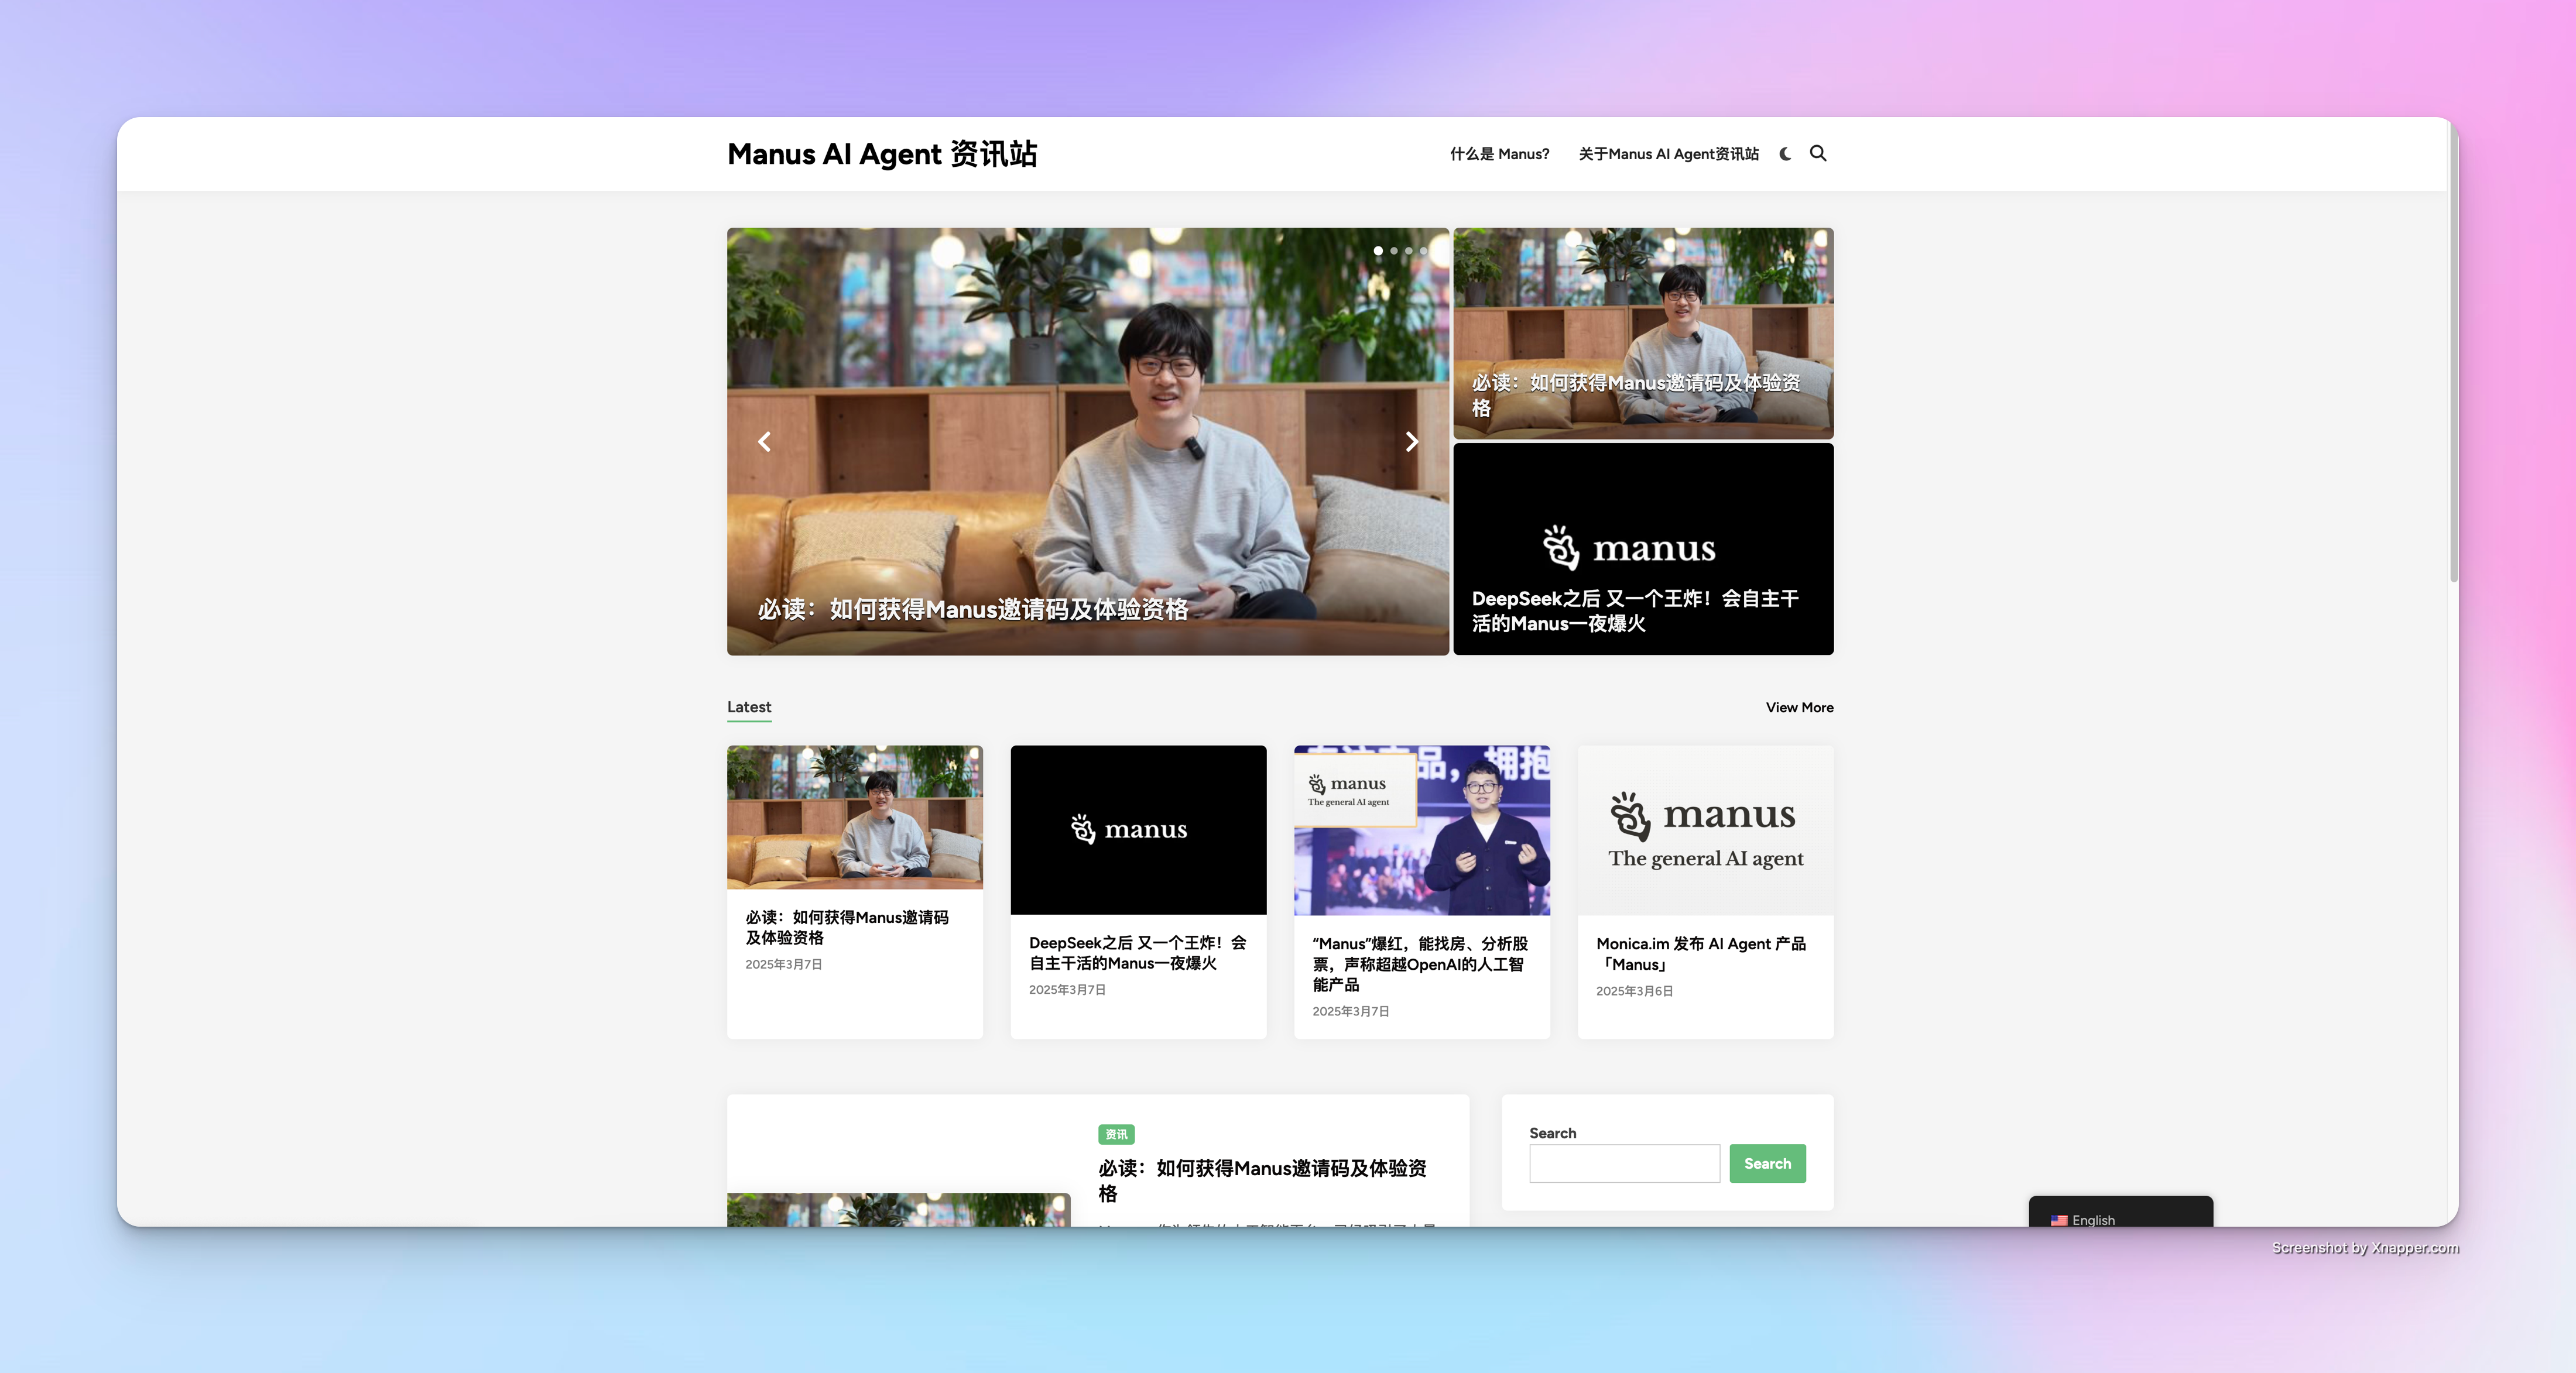Select the Latest section tab
The width and height of the screenshot is (2576, 1373).
(x=749, y=707)
